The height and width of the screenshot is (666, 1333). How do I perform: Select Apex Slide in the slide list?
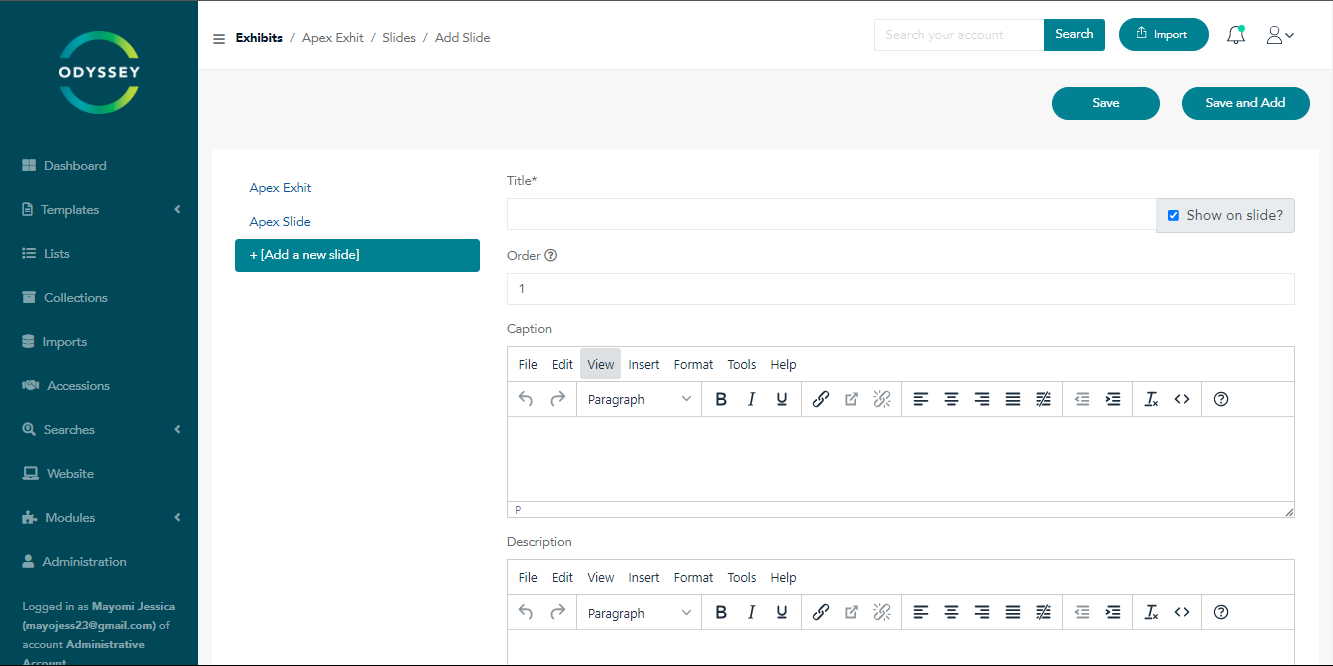280,222
